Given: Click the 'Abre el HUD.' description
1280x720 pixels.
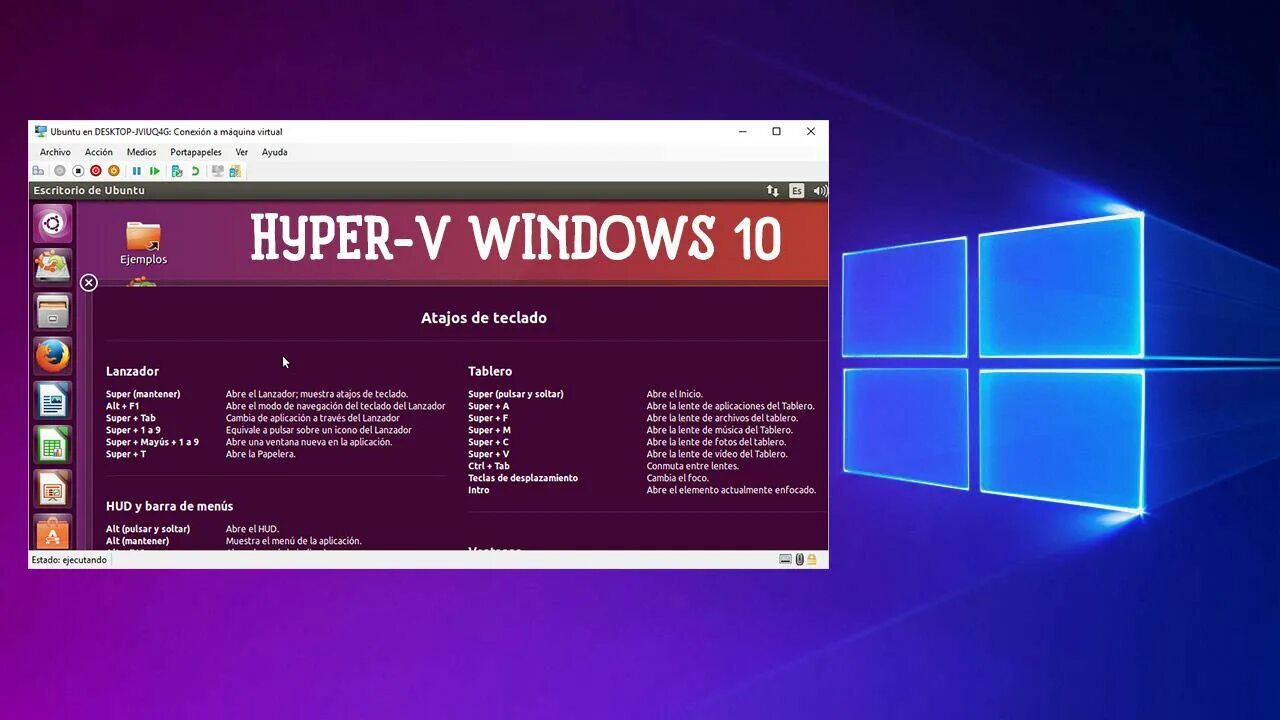Looking at the screenshot, I should pyautogui.click(x=252, y=529).
